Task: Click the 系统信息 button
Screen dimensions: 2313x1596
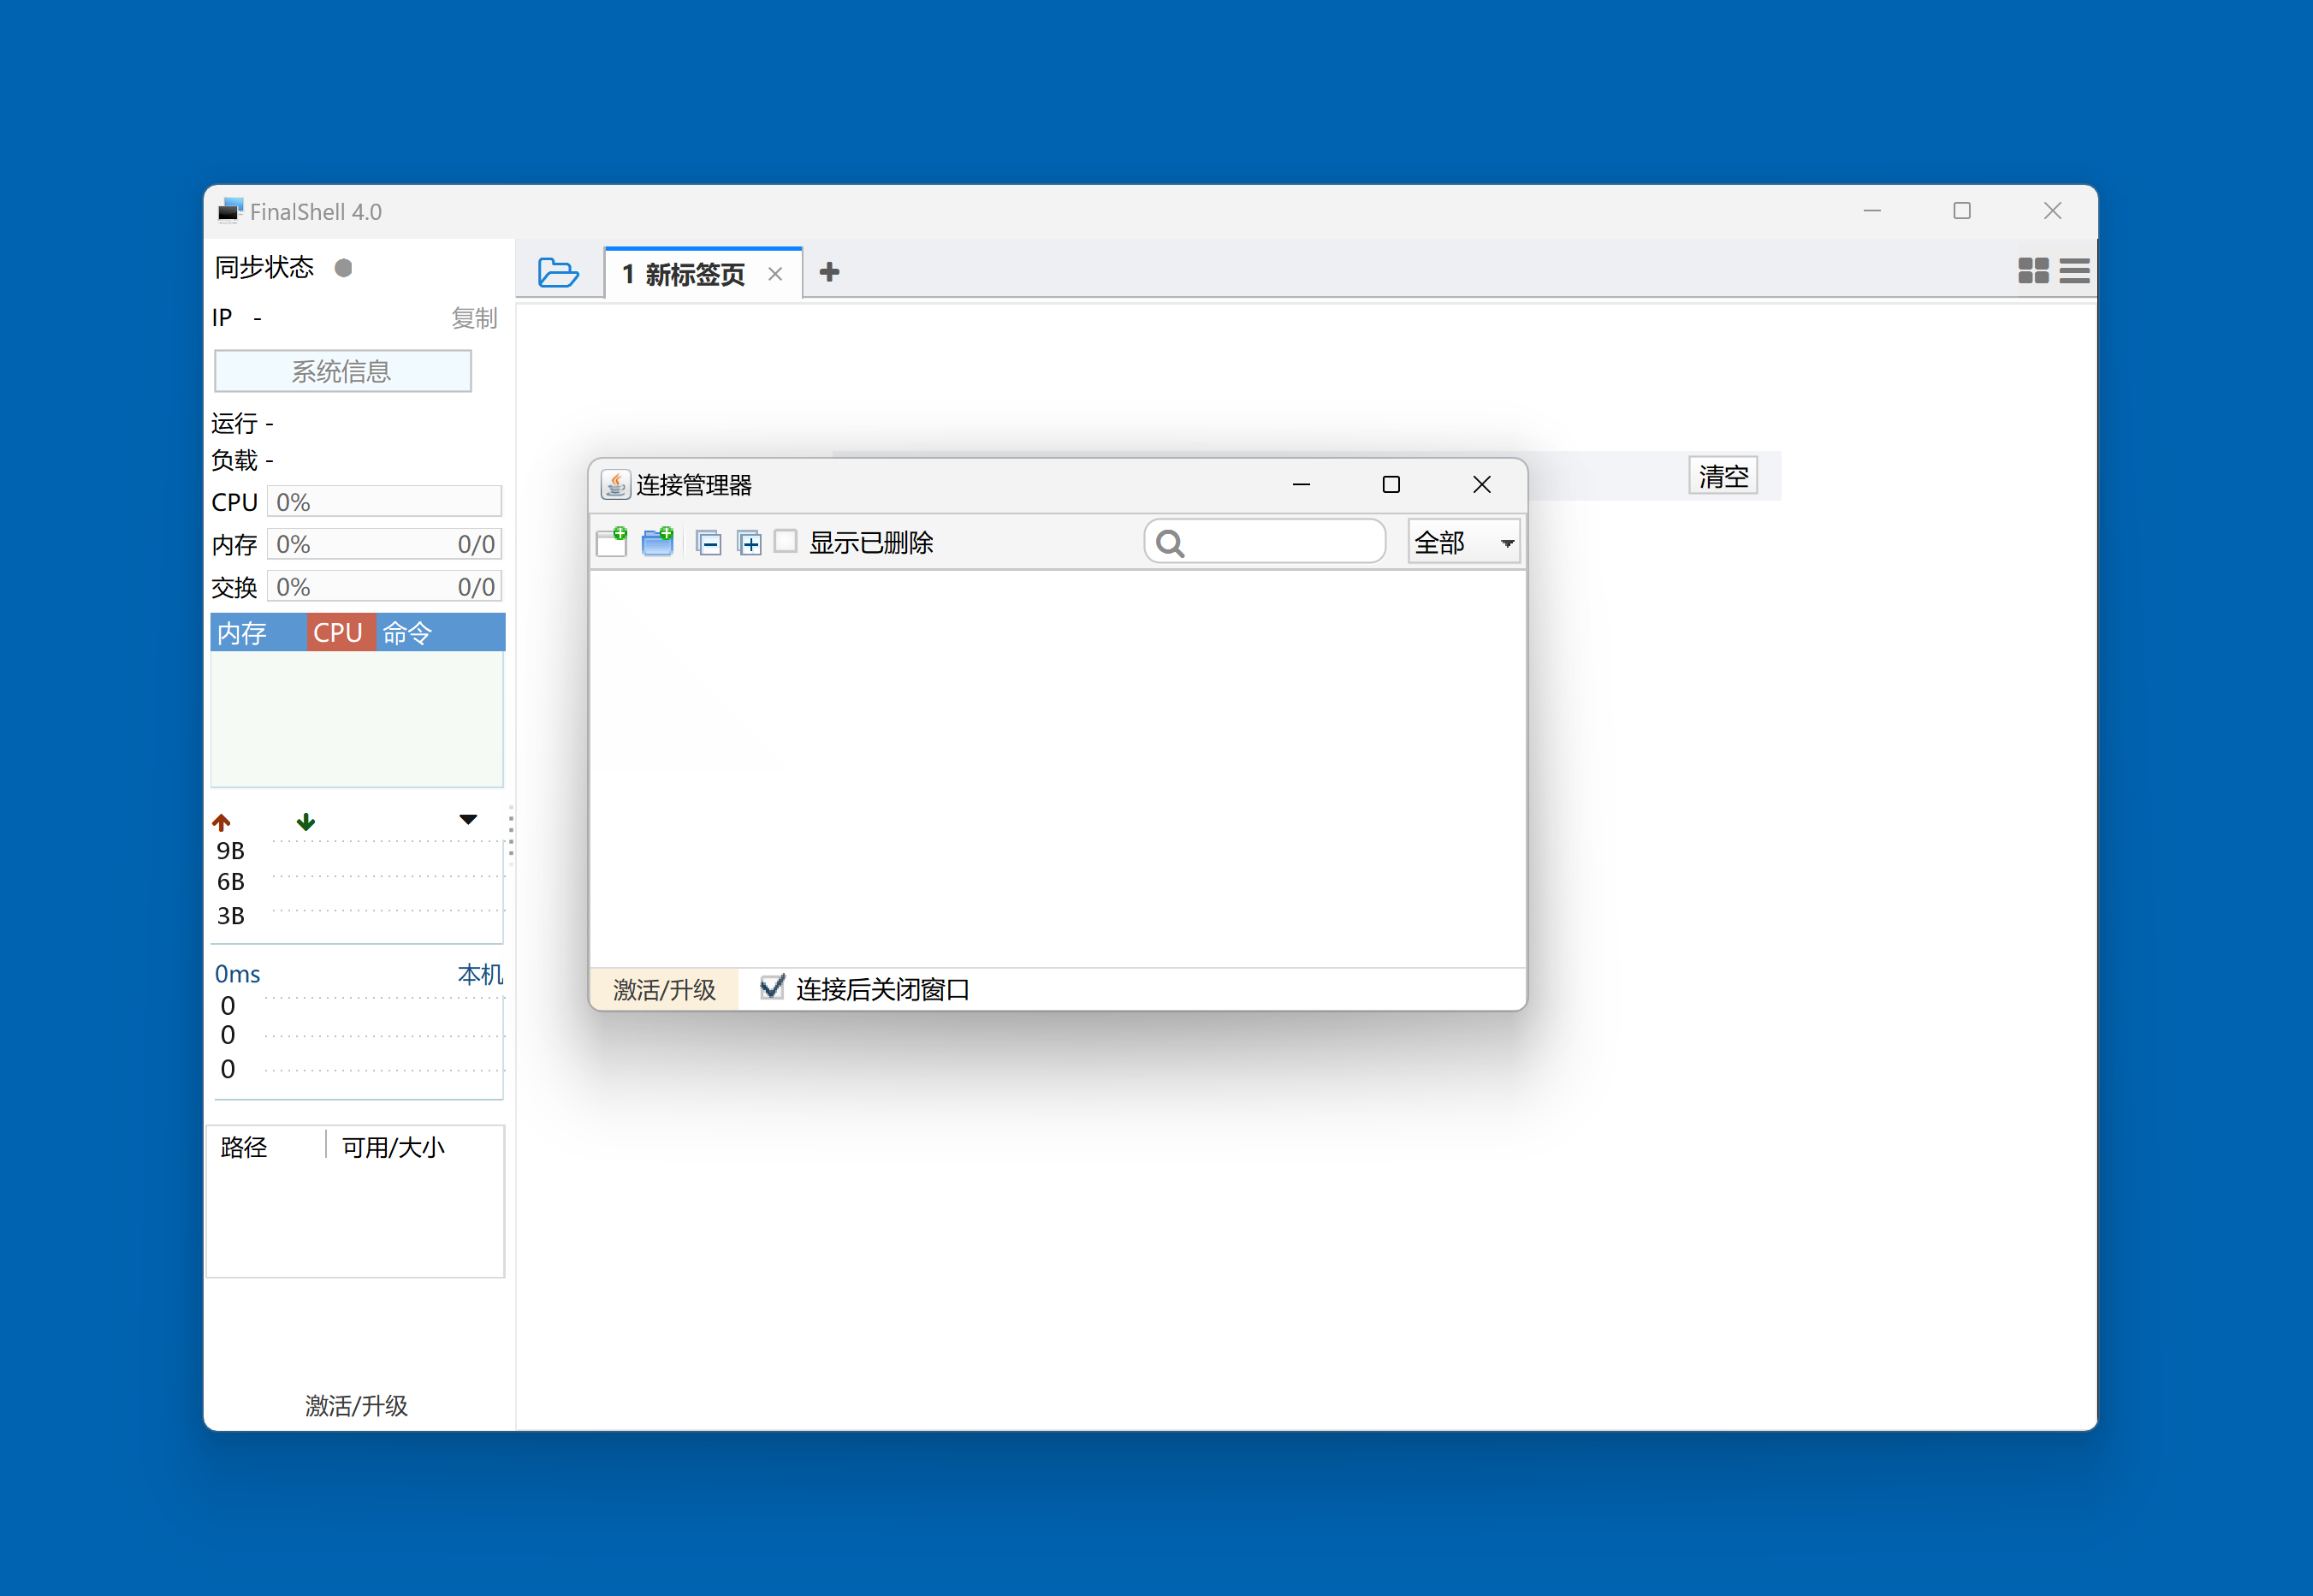Action: [x=342, y=371]
